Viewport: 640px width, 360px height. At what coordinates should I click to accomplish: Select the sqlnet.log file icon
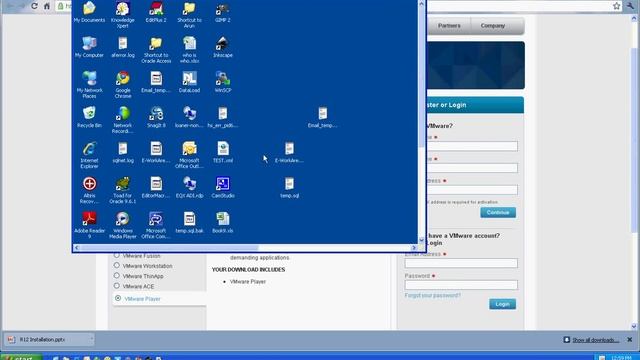(122, 152)
